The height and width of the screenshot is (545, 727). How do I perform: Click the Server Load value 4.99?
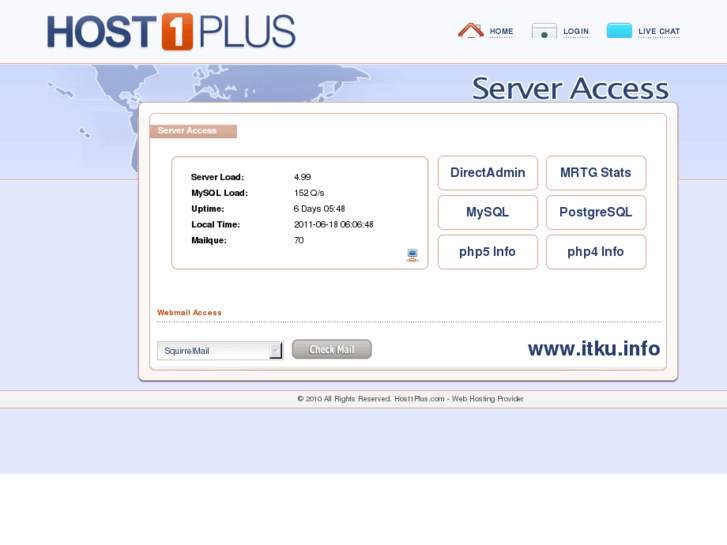tap(302, 177)
